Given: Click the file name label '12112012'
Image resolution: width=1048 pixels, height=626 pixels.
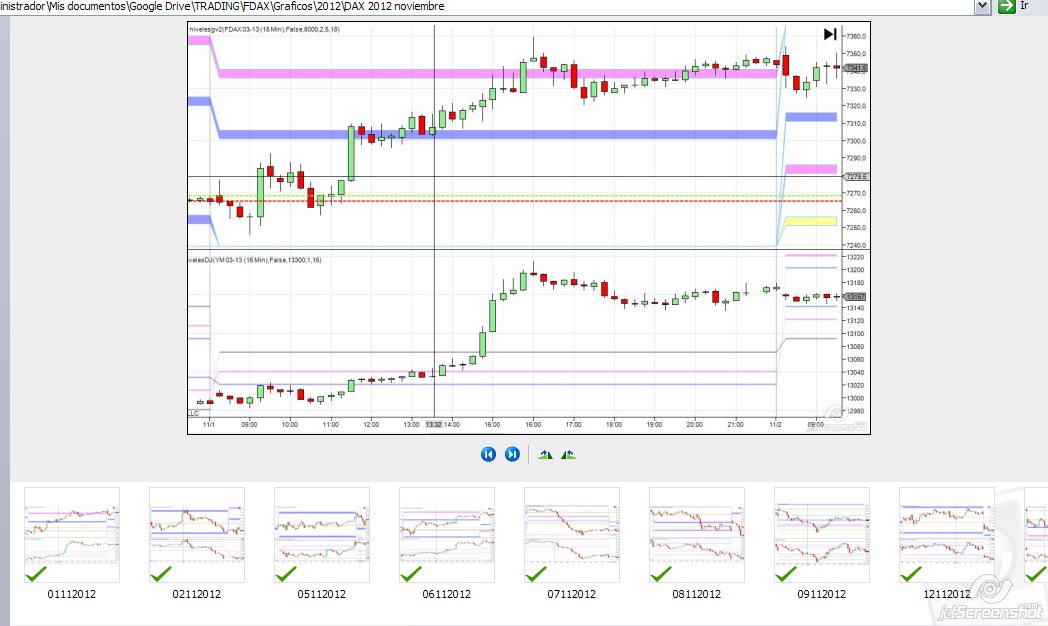Looking at the screenshot, I should tap(946, 594).
